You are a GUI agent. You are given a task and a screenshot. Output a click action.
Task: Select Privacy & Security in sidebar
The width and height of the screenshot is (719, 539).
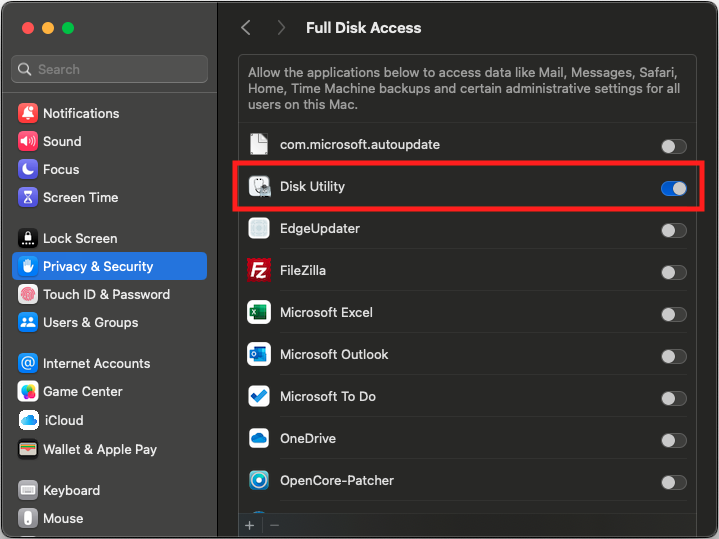click(x=109, y=266)
